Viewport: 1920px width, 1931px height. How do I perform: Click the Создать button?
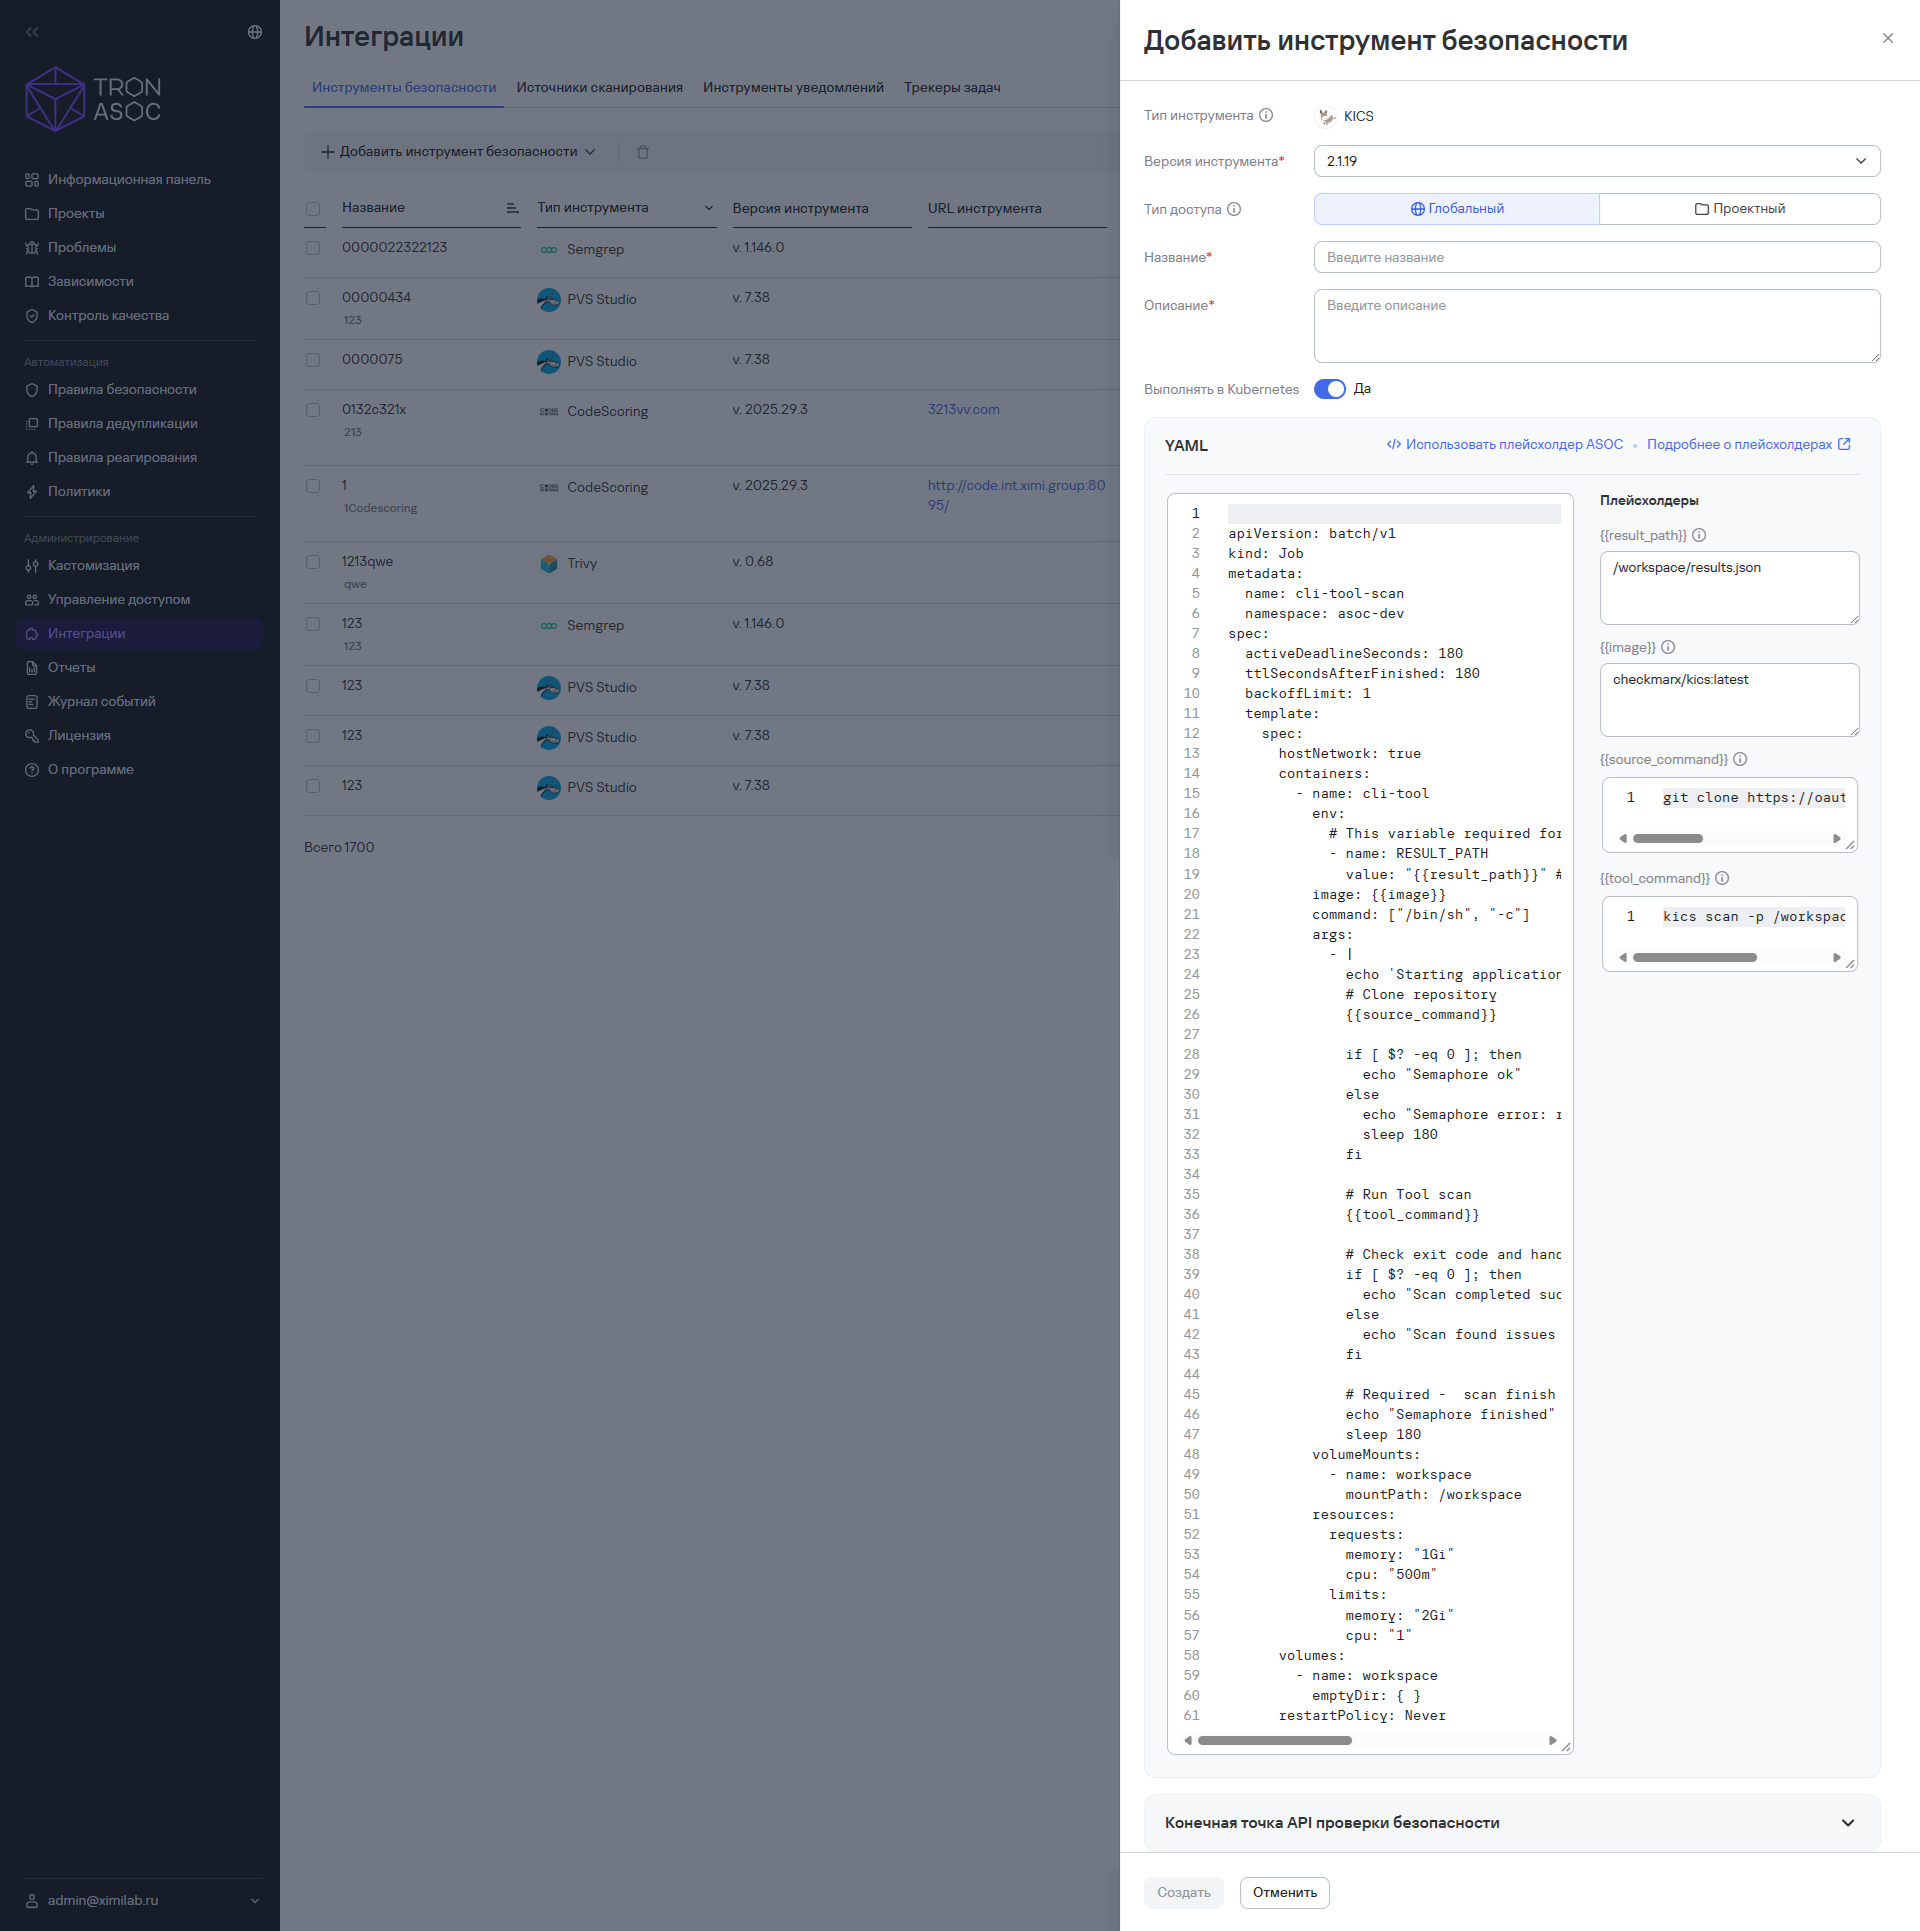click(x=1184, y=1893)
